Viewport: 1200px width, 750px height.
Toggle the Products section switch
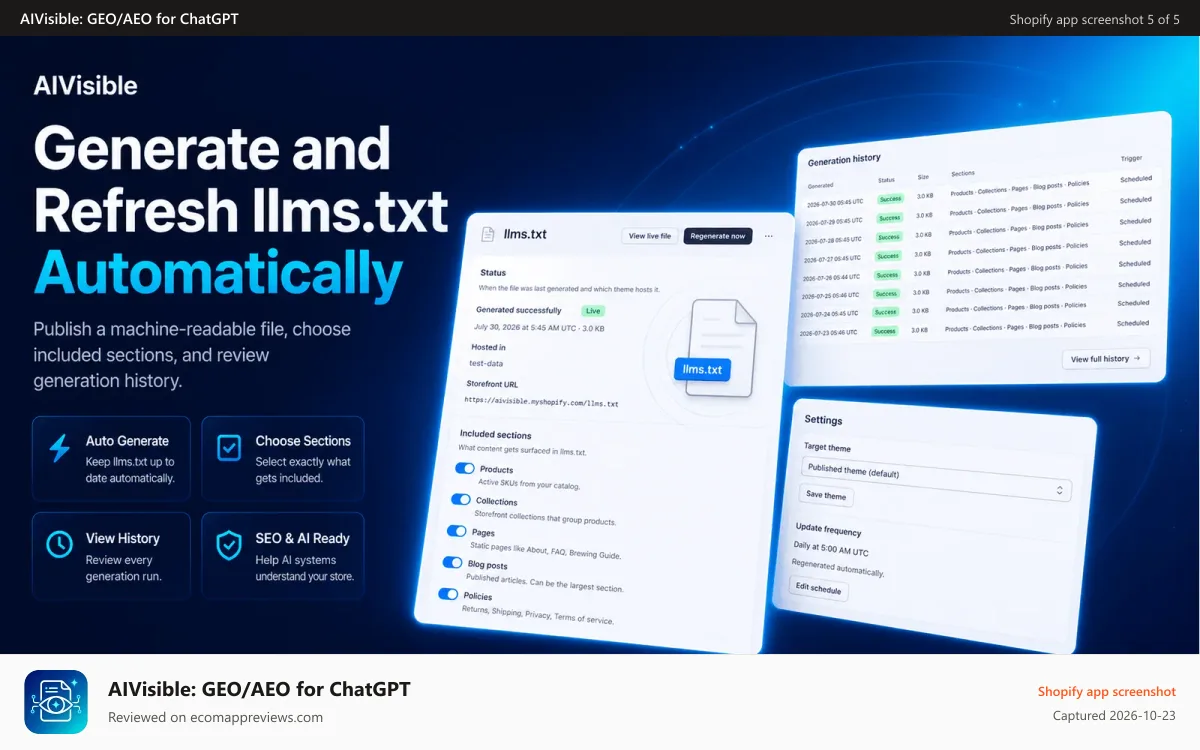click(x=465, y=468)
